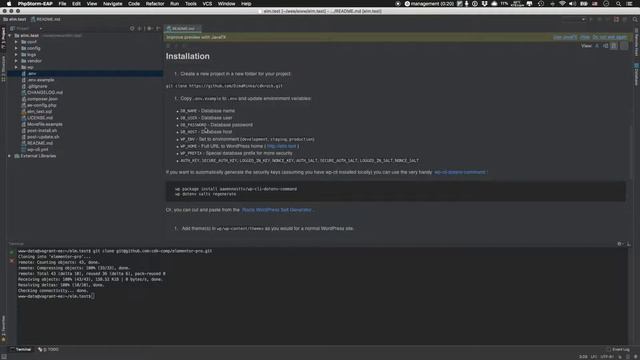The width and height of the screenshot is (640, 360).
Task: Click the Wi-Fi icon in the menu bar
Action: pos(562,4)
